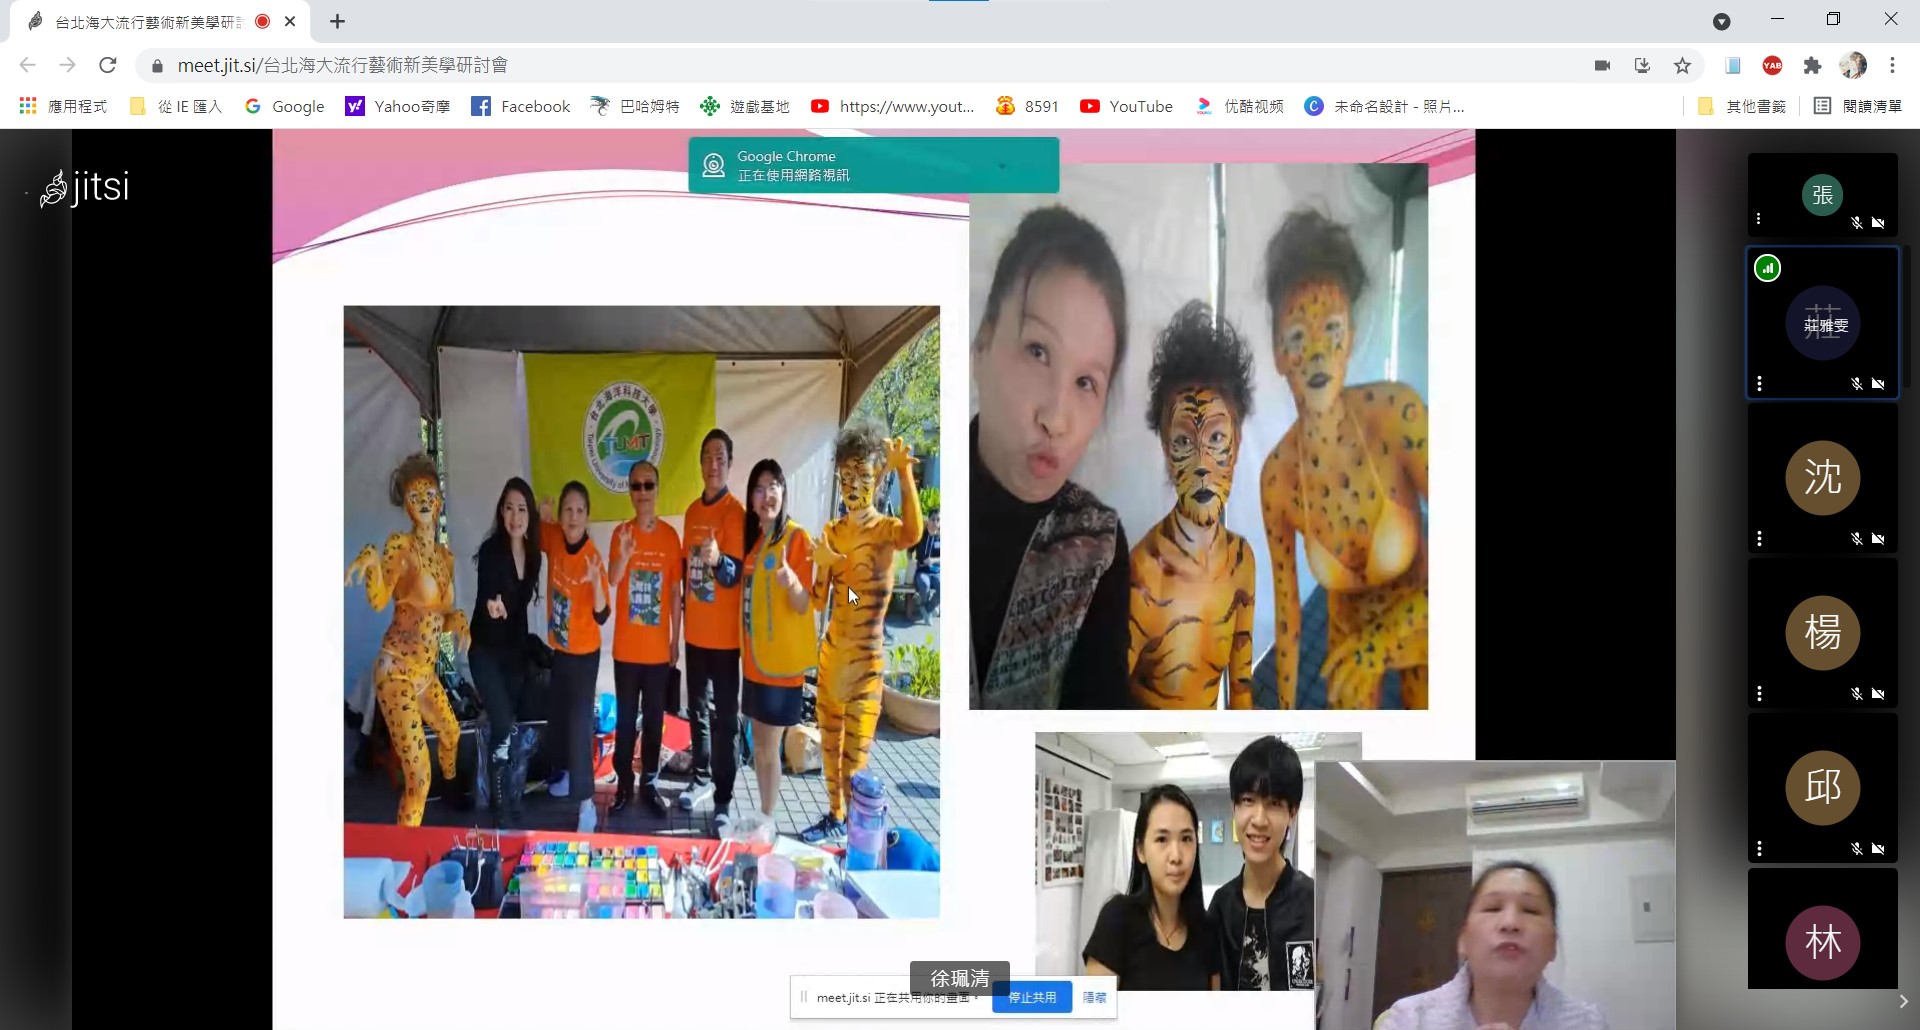This screenshot has height=1030, width=1920.
Task: Click the muted microphone icon on 沈's tile
Action: (1857, 539)
